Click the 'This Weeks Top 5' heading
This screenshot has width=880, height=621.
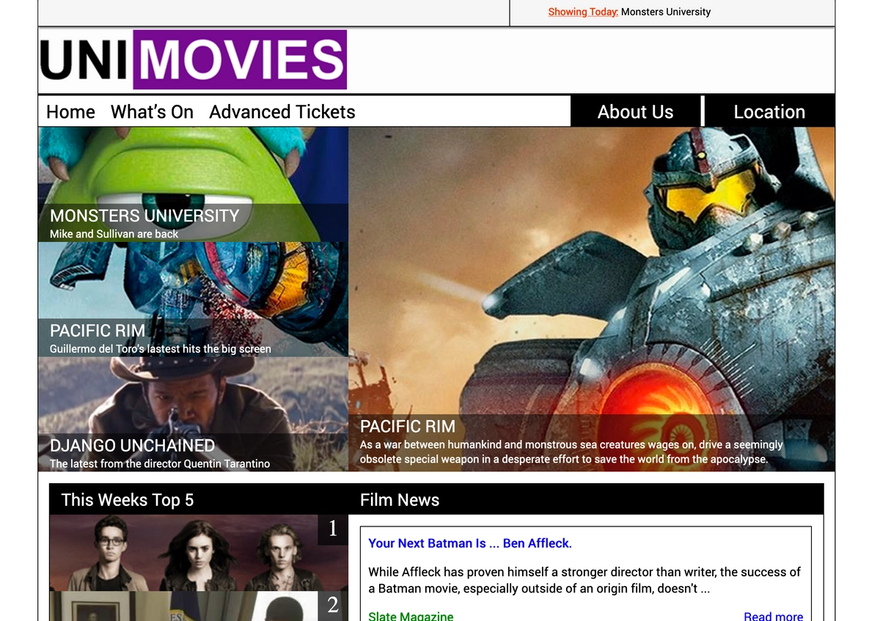[x=127, y=500]
